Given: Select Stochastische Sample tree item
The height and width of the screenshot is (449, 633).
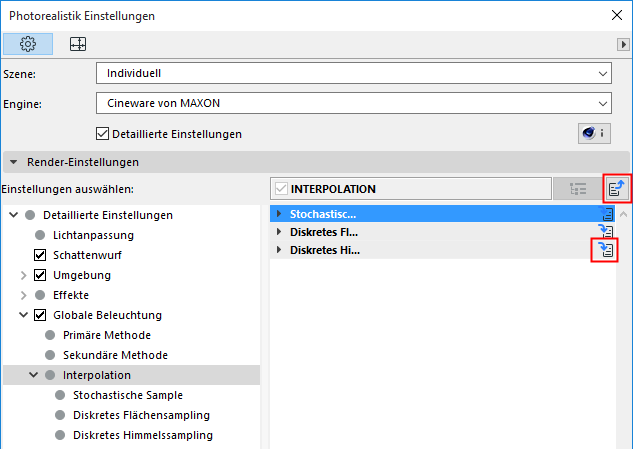Looking at the screenshot, I should pos(128,395).
